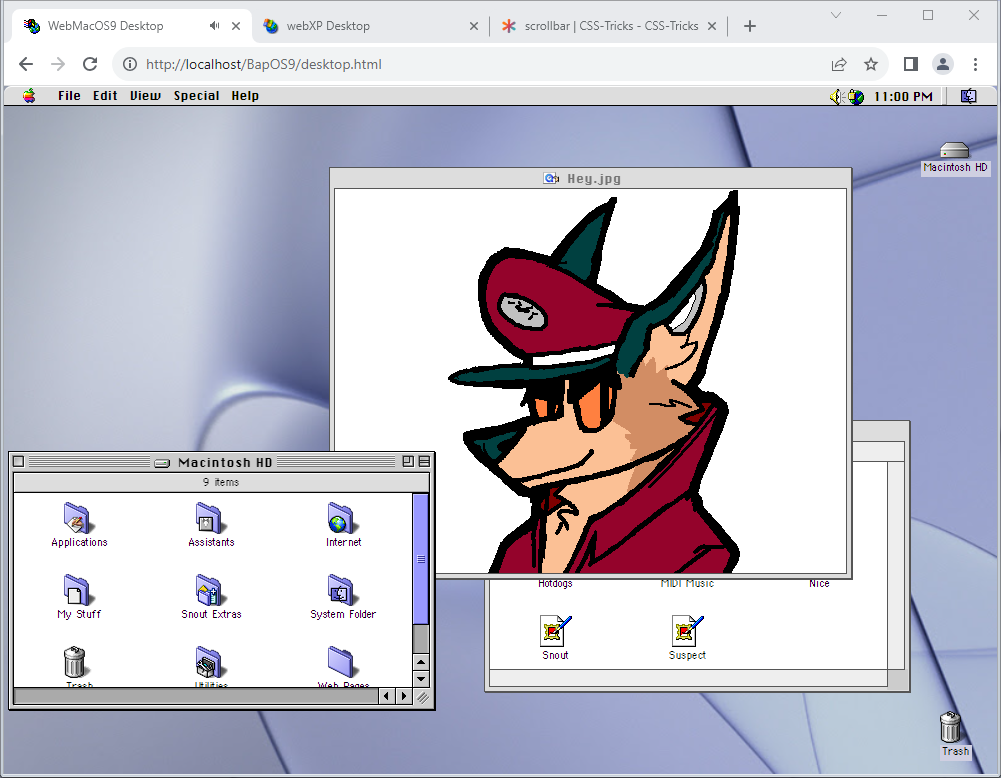Screen dimensions: 1001x778
Task: Open the File menu
Action: 69,96
